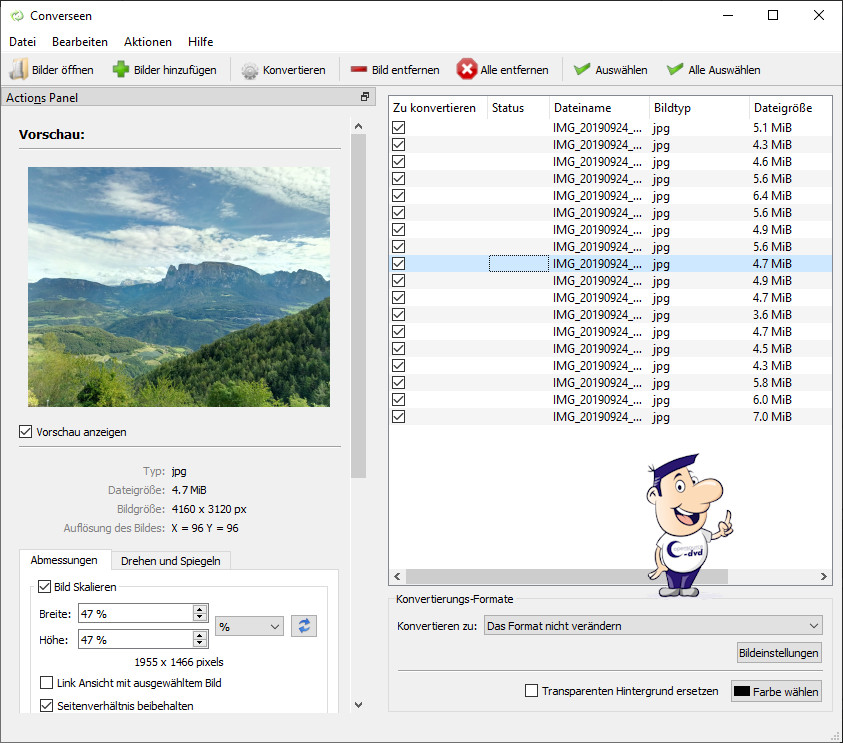This screenshot has height=743, width=843.
Task: Open the Konvertieren zu format dropdown
Action: click(652, 626)
